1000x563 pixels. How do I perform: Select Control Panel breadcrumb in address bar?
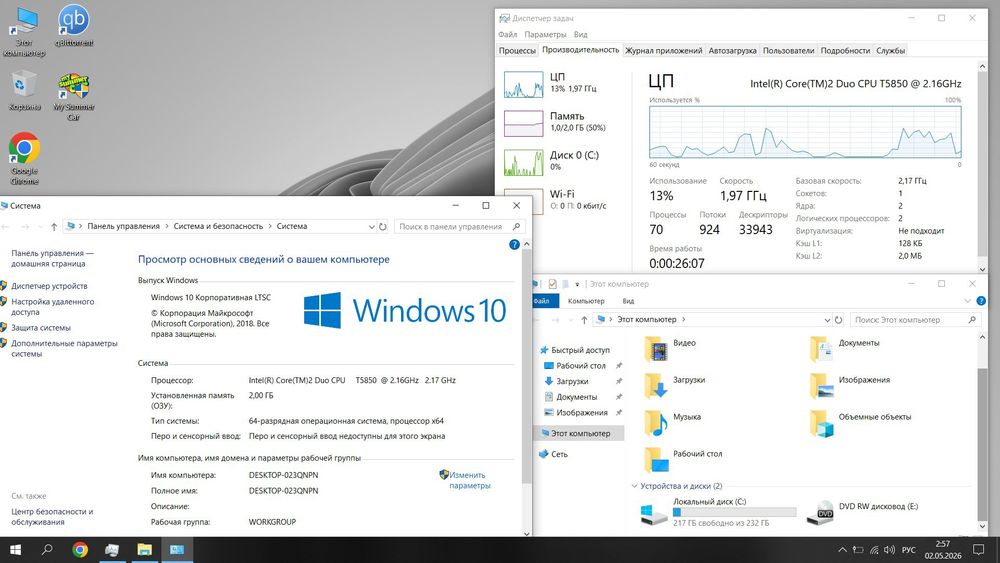tap(124, 226)
